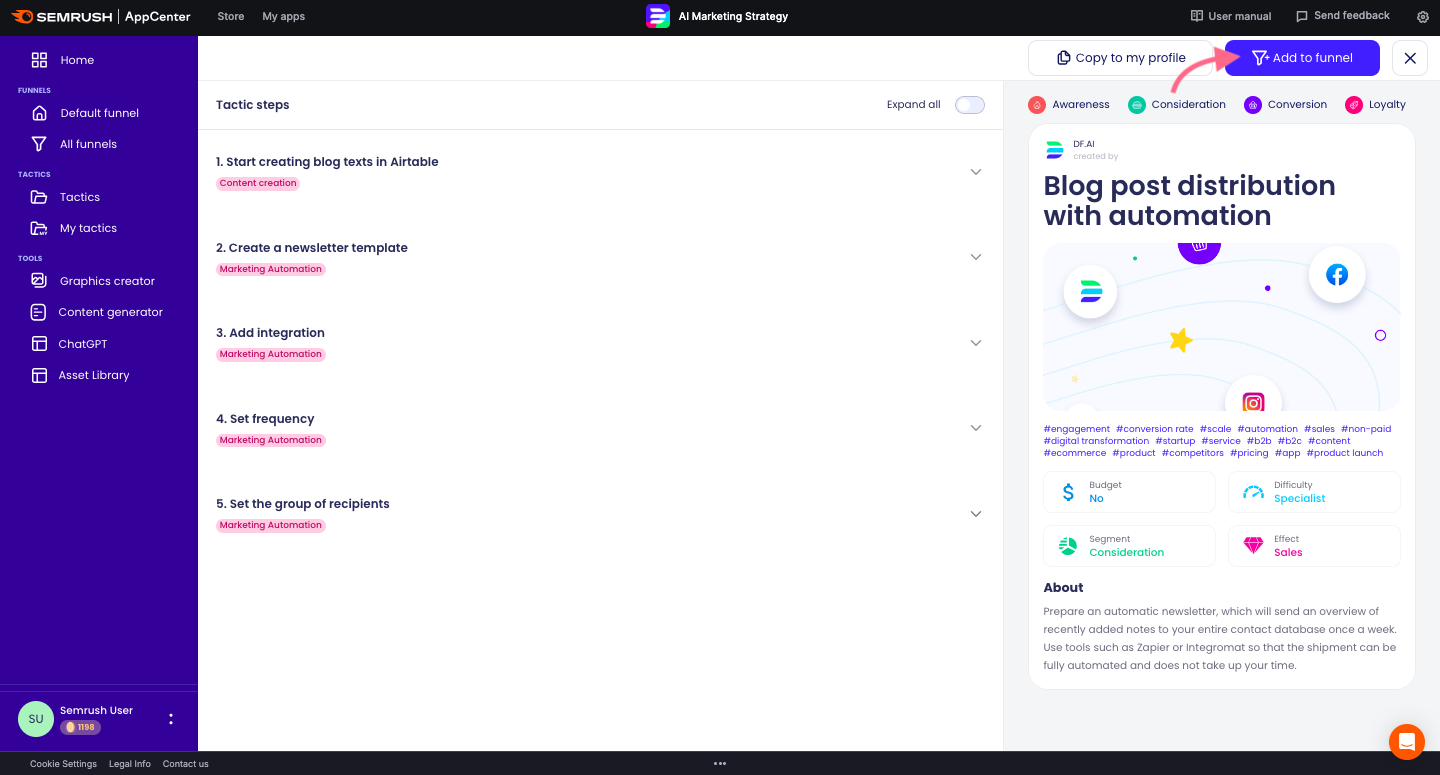Expand step 1 Start creating blog texts
This screenshot has height=775, width=1440.
coord(976,172)
